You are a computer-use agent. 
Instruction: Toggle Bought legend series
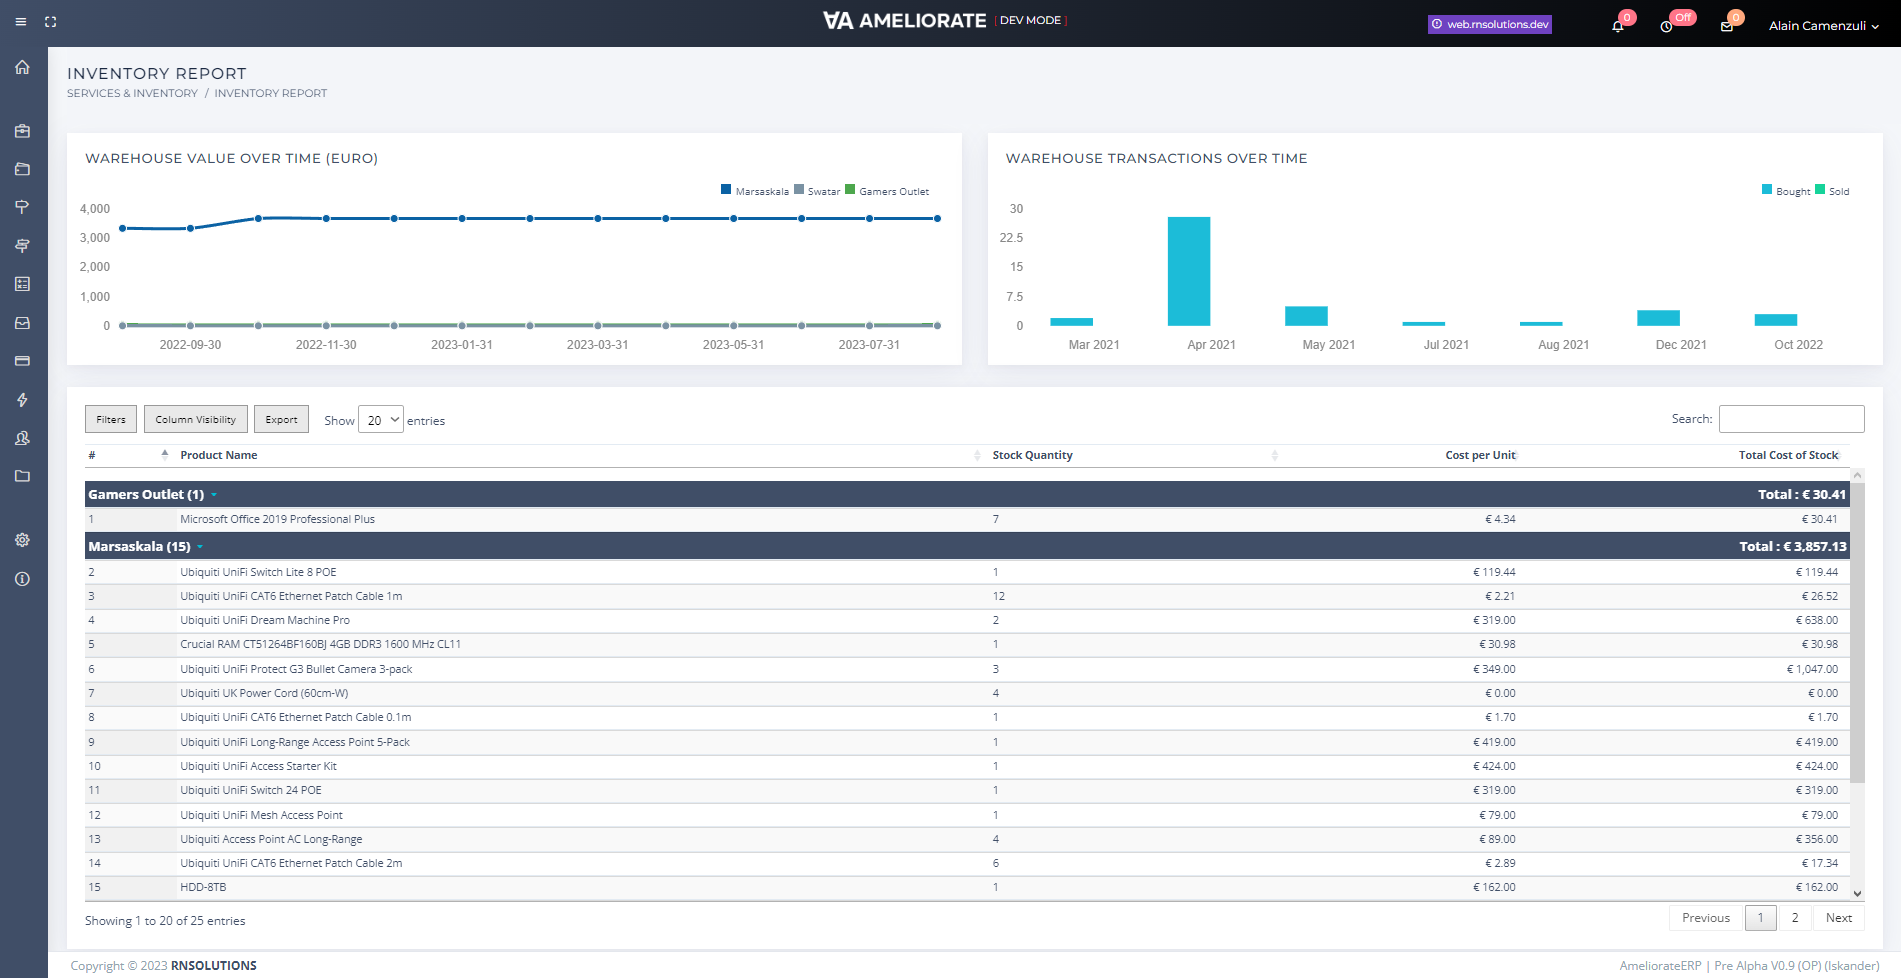tap(1786, 190)
